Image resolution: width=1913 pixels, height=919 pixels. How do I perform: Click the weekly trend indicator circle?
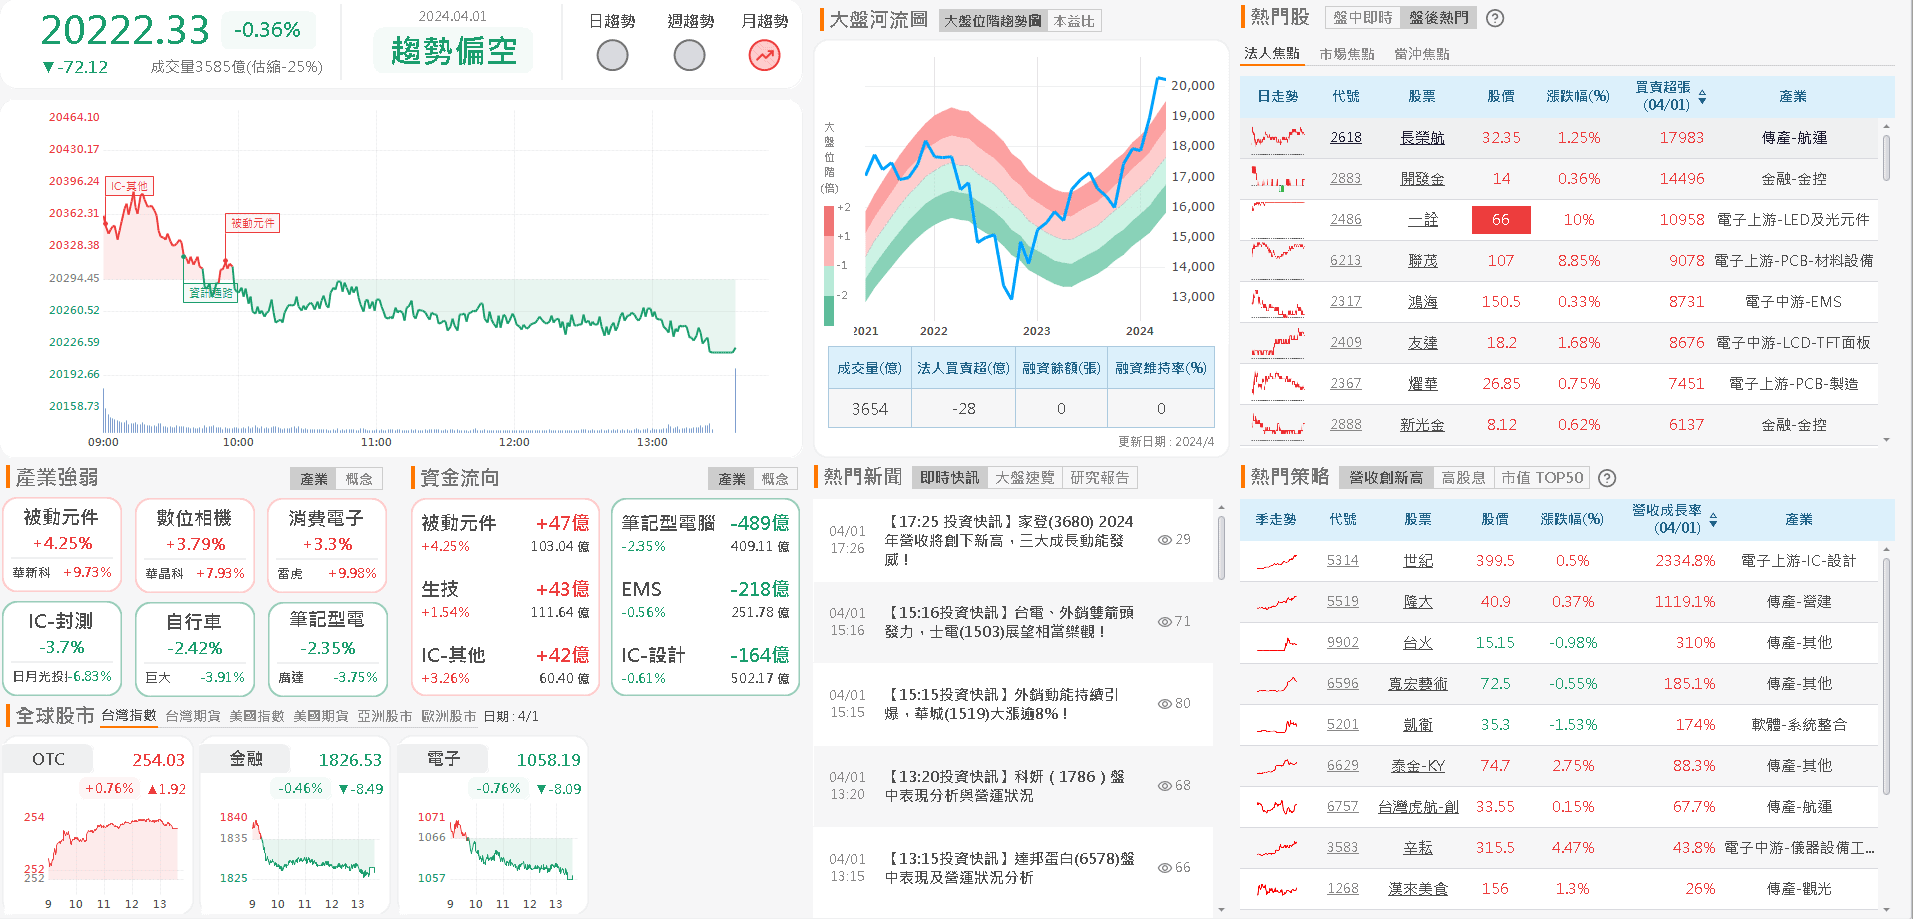pos(689,55)
